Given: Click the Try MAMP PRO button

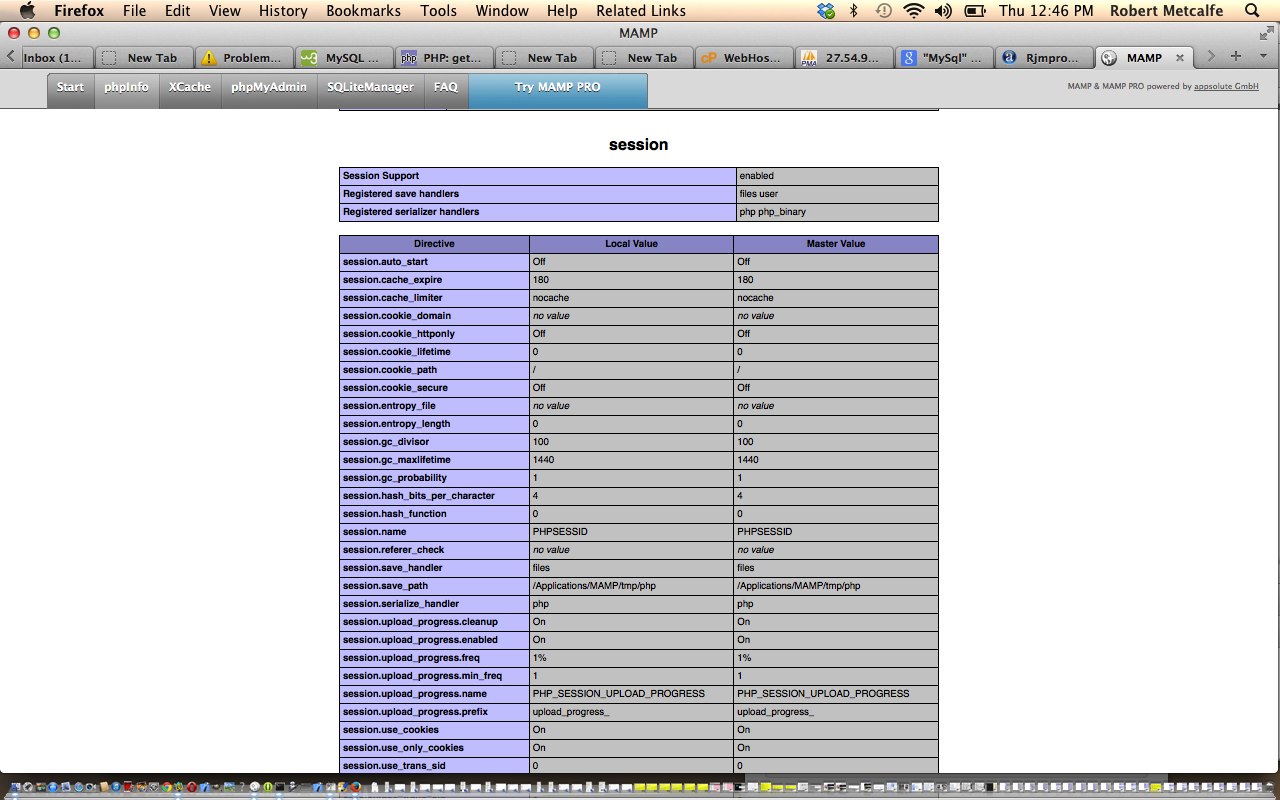Looking at the screenshot, I should [557, 87].
